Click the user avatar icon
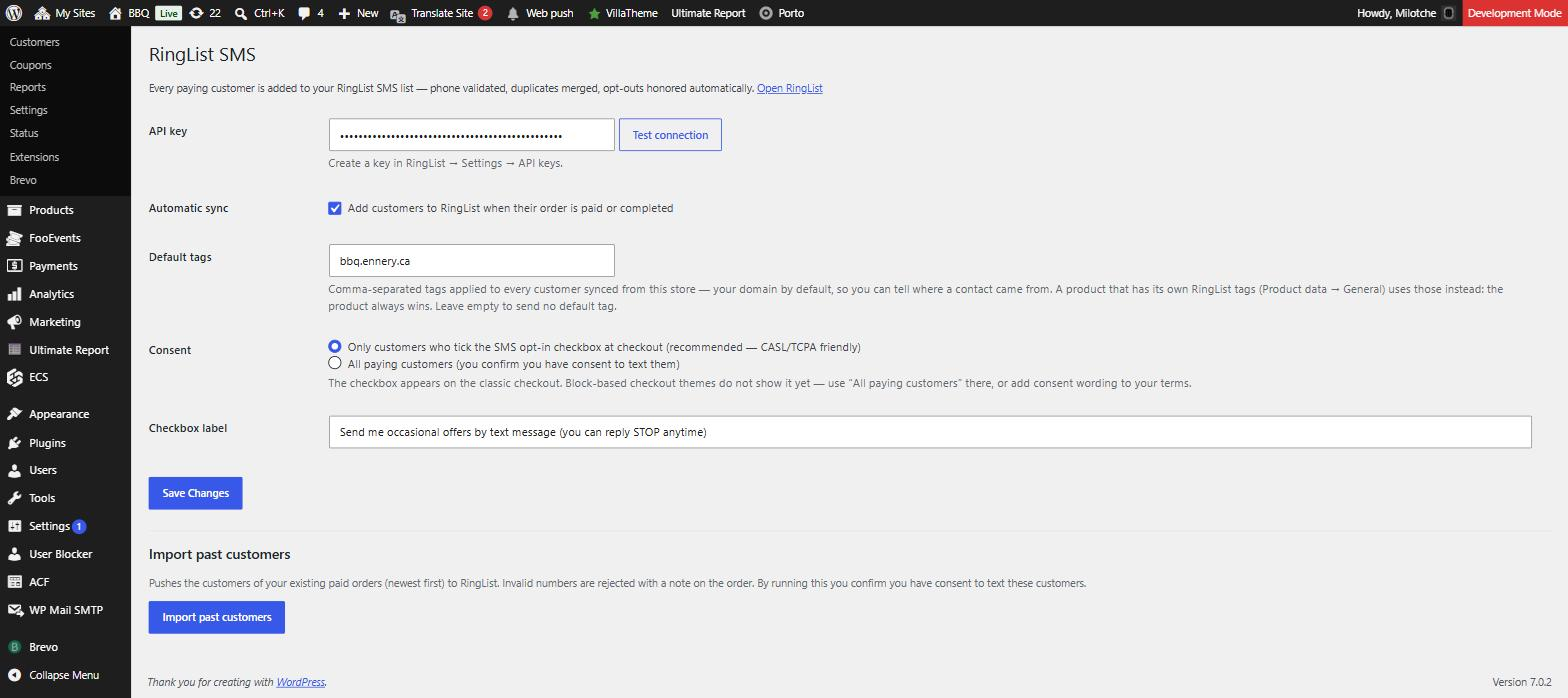Screen dimensions: 1568x698 (1448, 13)
